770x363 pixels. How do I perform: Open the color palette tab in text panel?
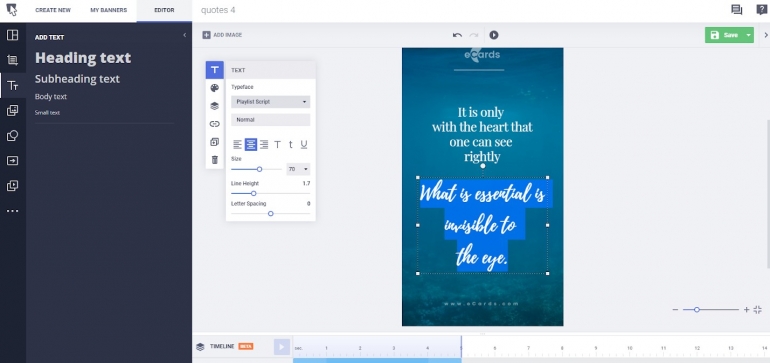(x=215, y=88)
